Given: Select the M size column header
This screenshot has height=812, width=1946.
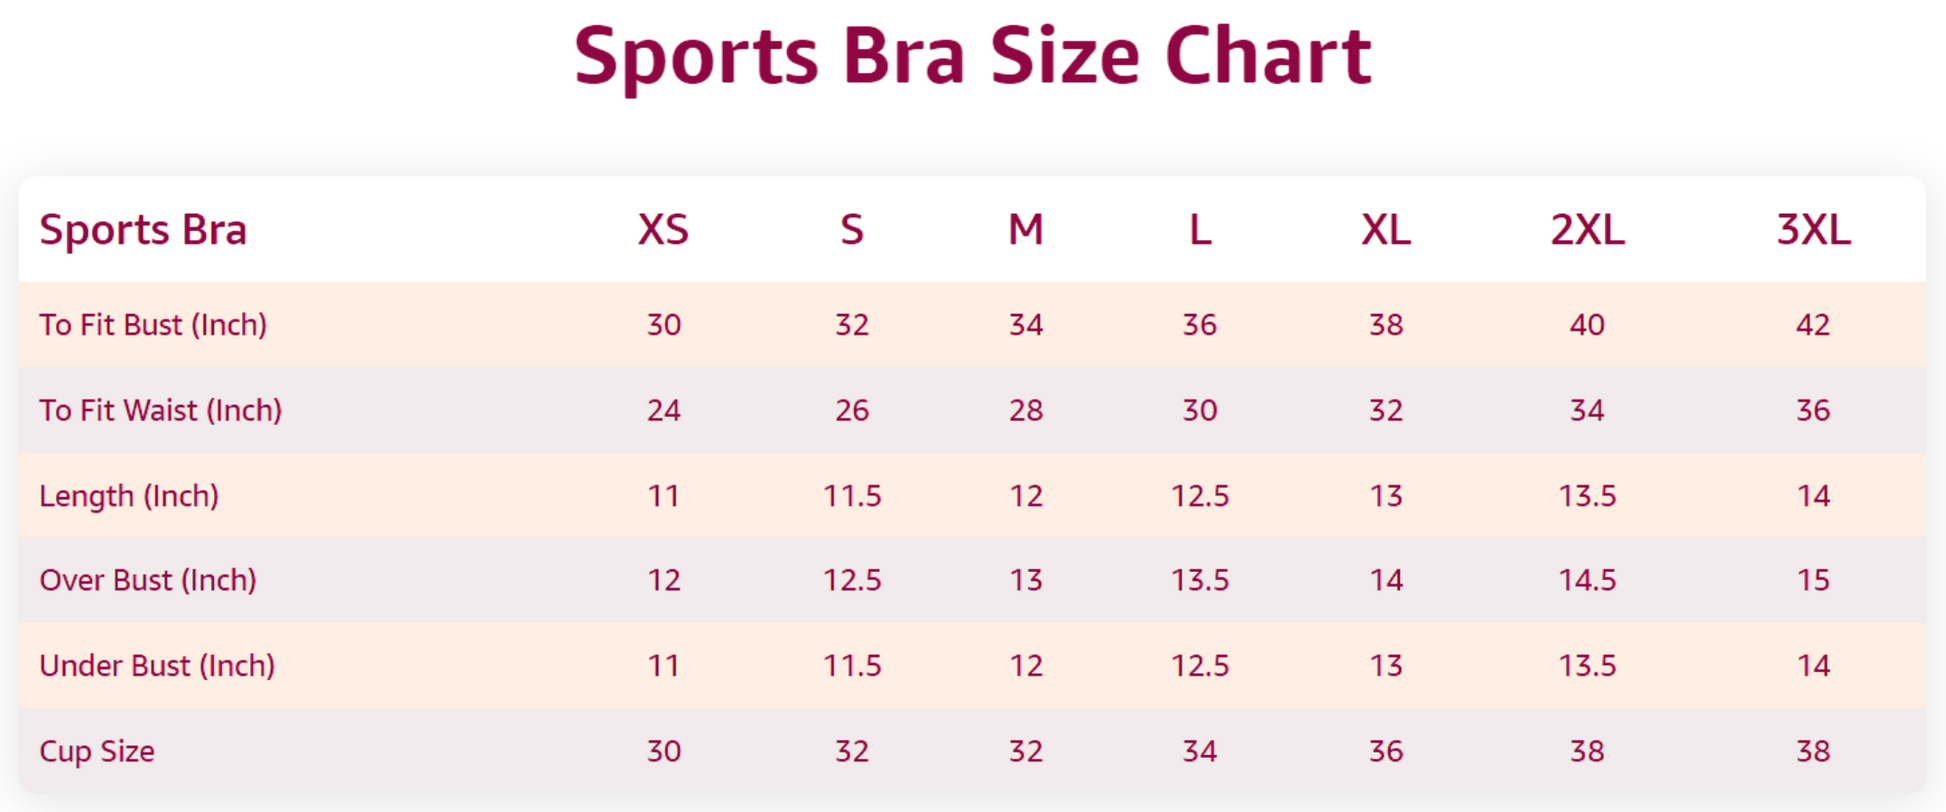Looking at the screenshot, I should coord(1025,230).
